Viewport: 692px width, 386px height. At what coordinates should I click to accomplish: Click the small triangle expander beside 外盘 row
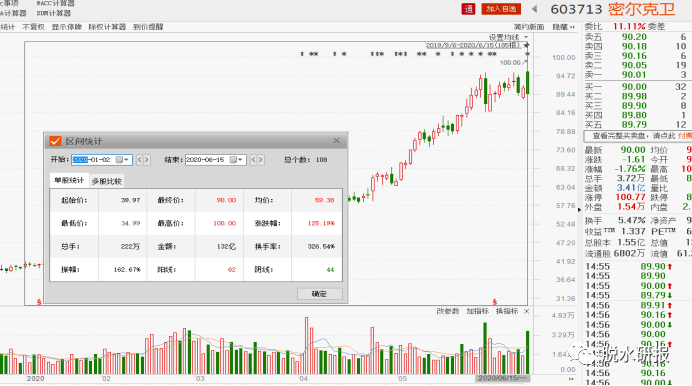(x=579, y=209)
